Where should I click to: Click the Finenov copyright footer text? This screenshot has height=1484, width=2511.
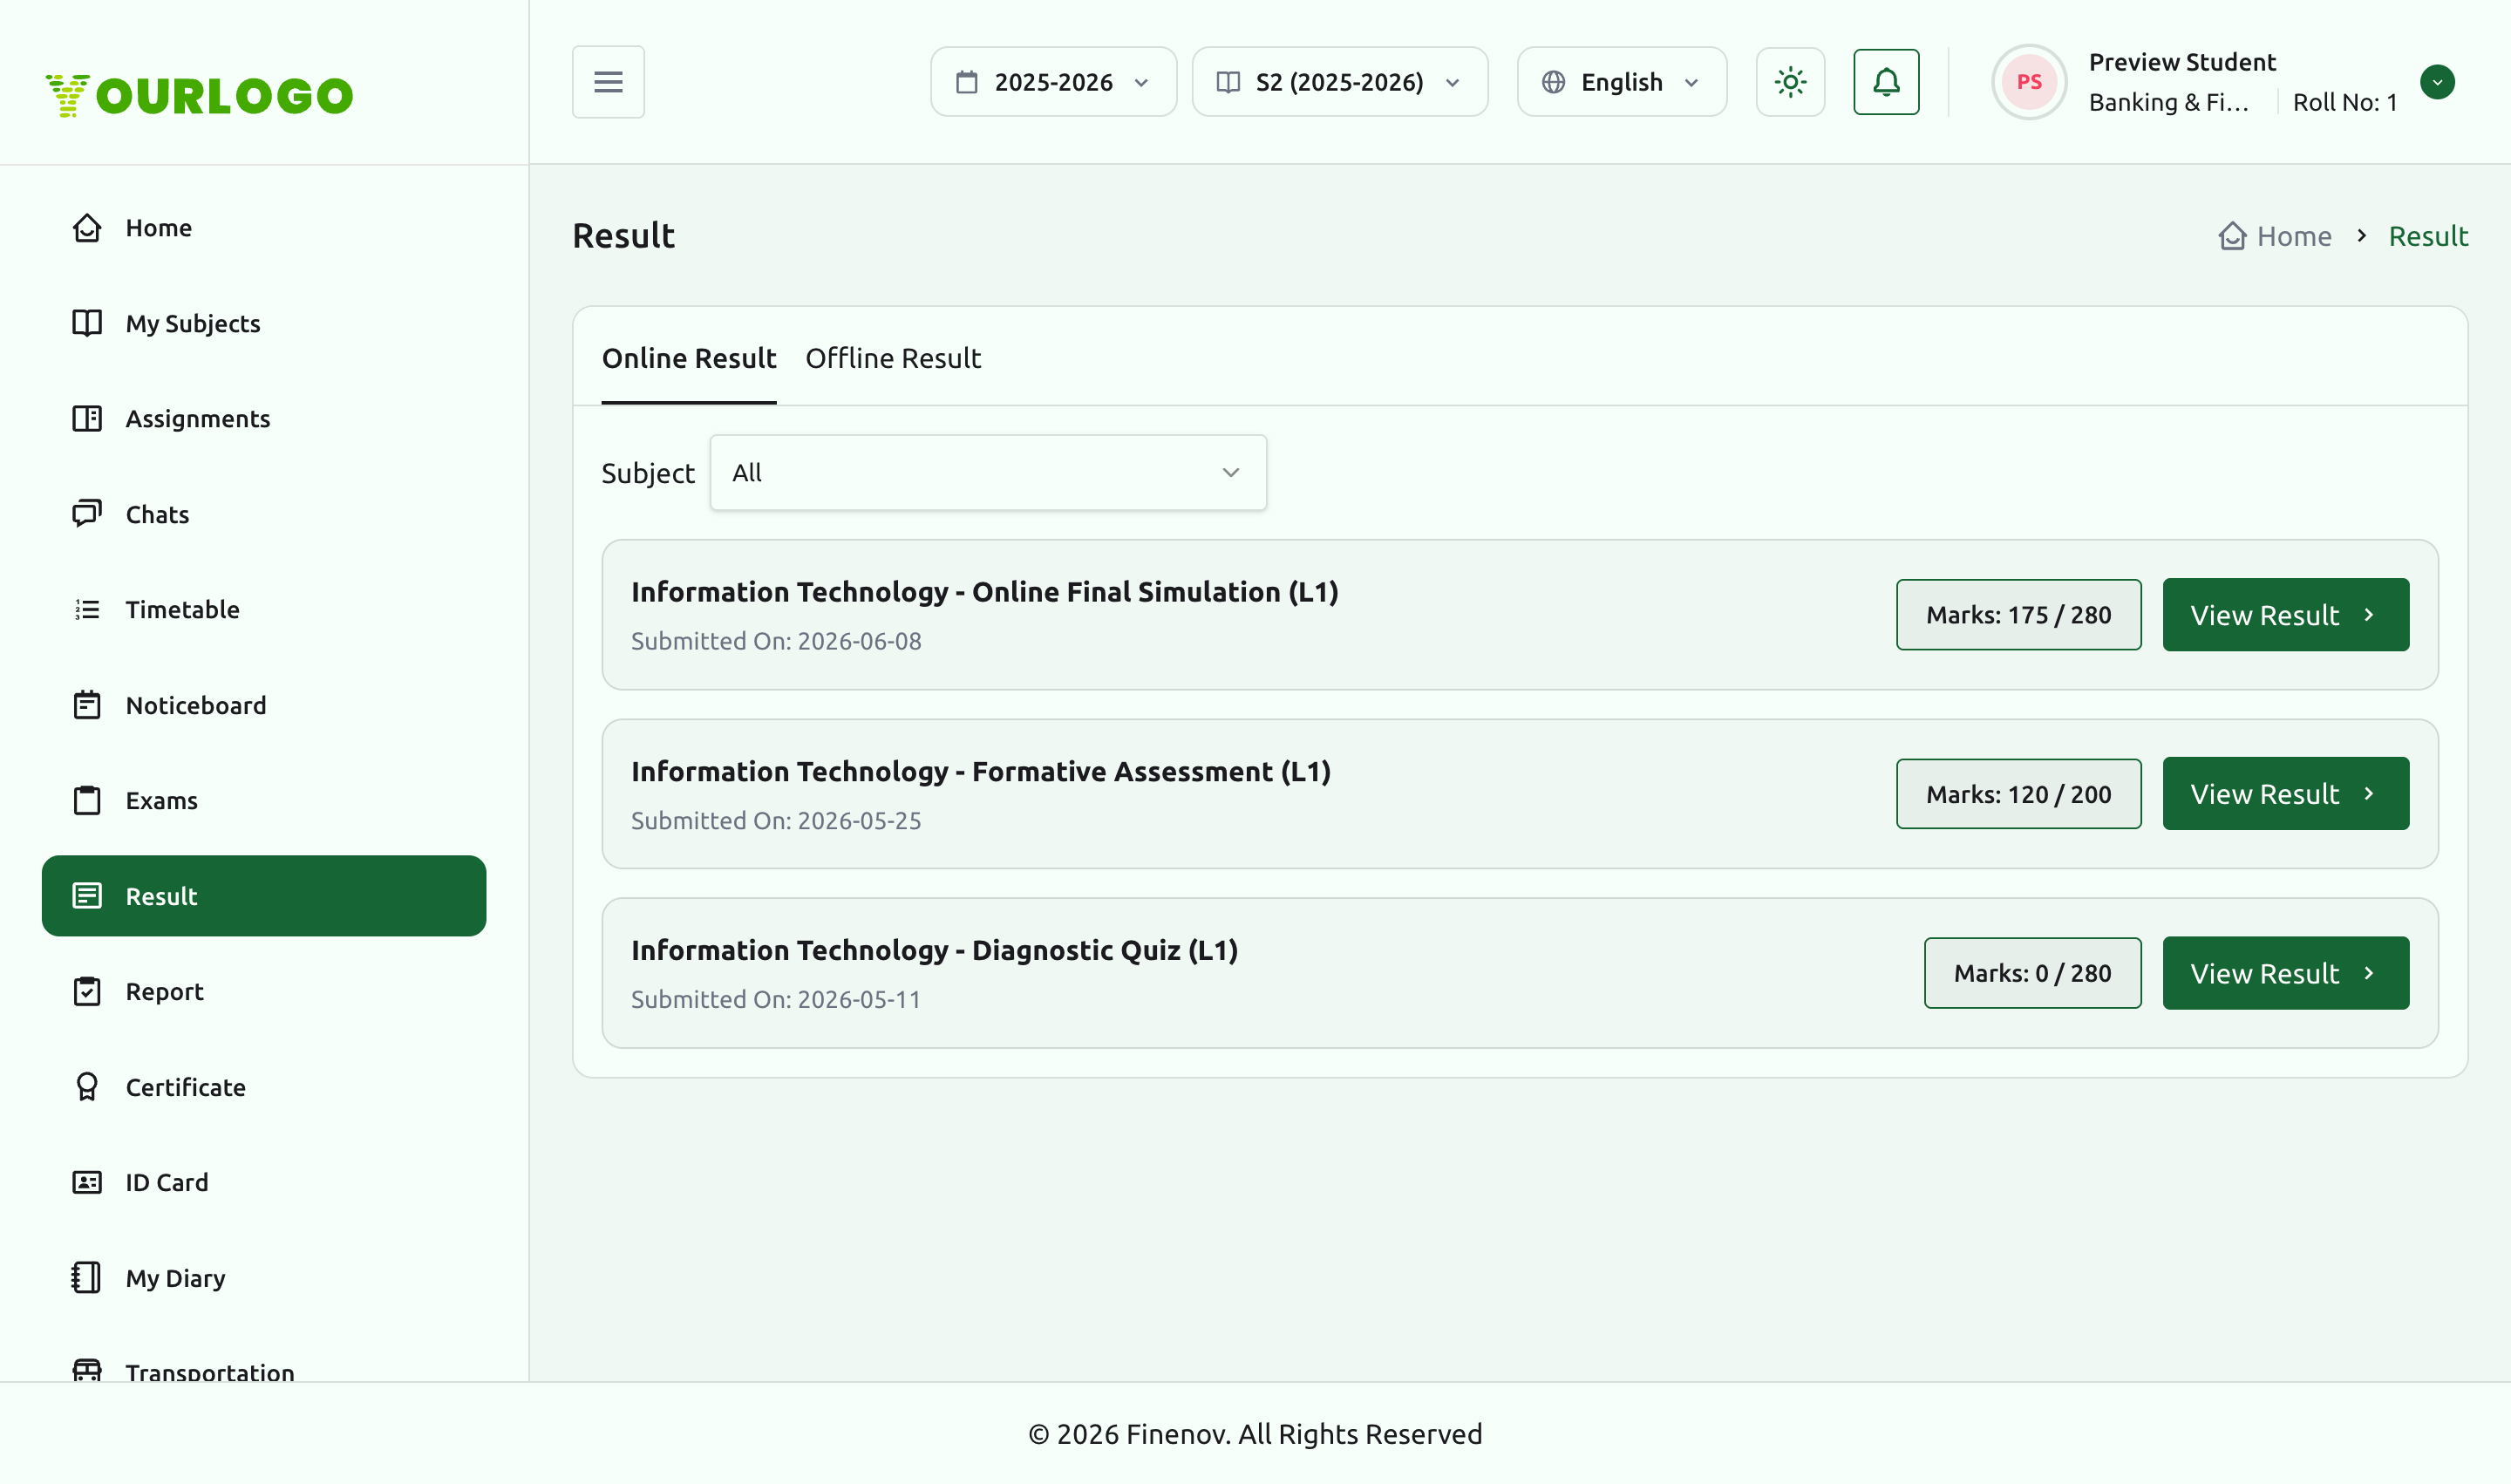click(1255, 1434)
